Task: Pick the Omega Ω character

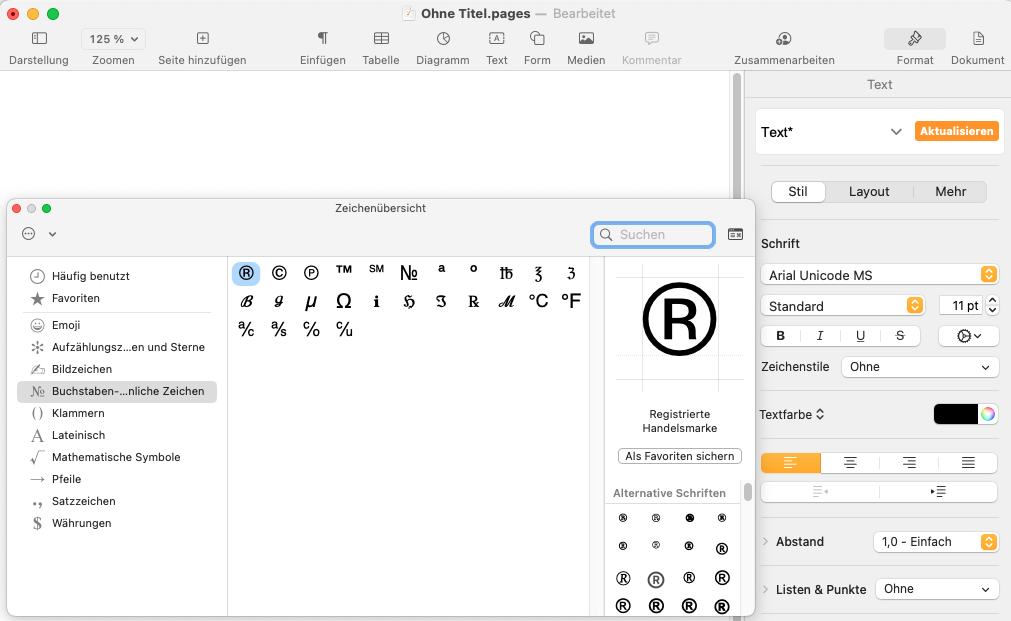Action: [343, 301]
